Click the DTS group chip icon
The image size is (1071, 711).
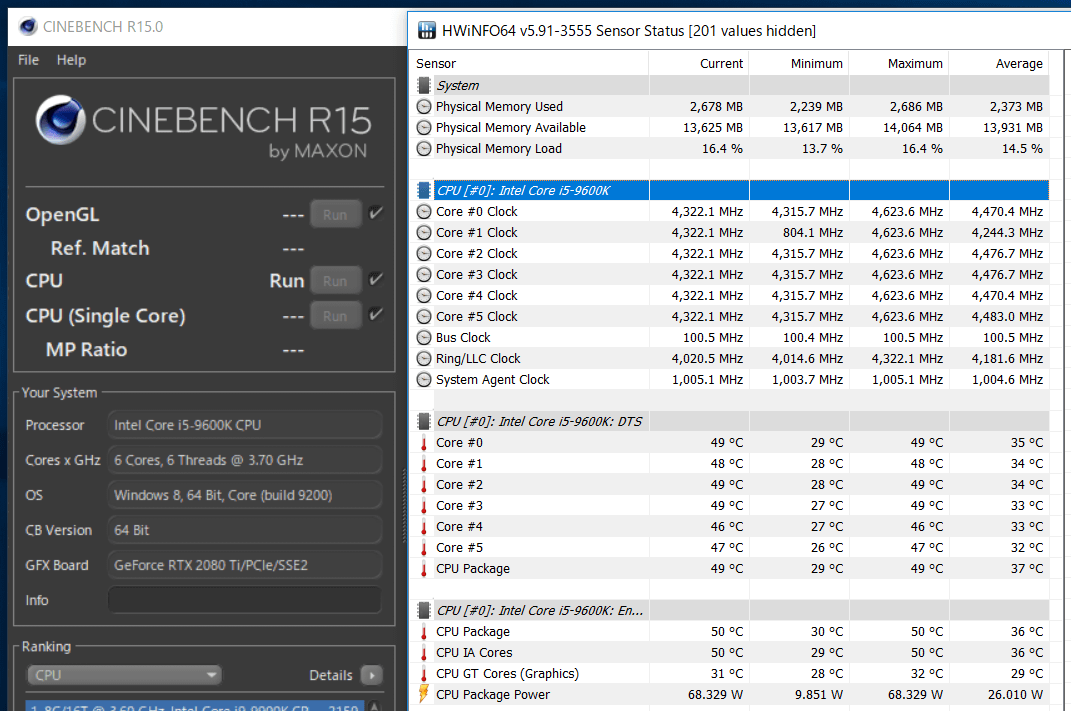pyautogui.click(x=424, y=421)
